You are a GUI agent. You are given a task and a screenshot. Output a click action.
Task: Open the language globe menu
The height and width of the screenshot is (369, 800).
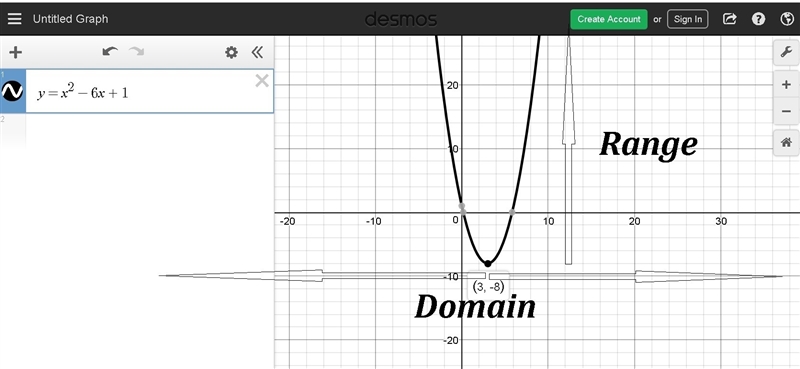point(787,19)
